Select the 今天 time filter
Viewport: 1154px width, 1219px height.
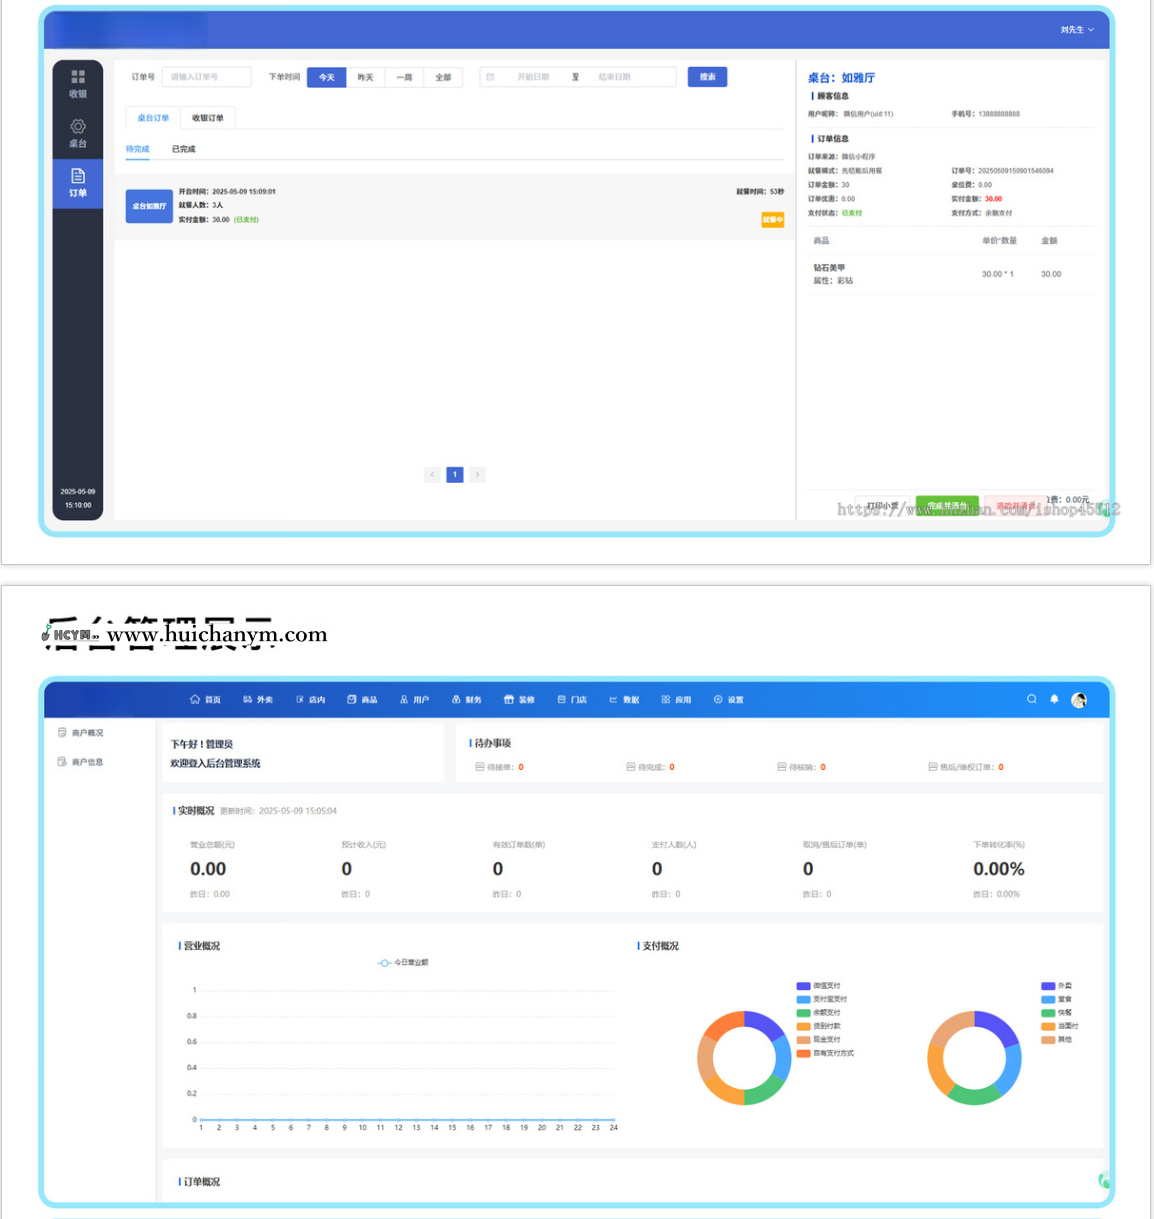point(327,77)
